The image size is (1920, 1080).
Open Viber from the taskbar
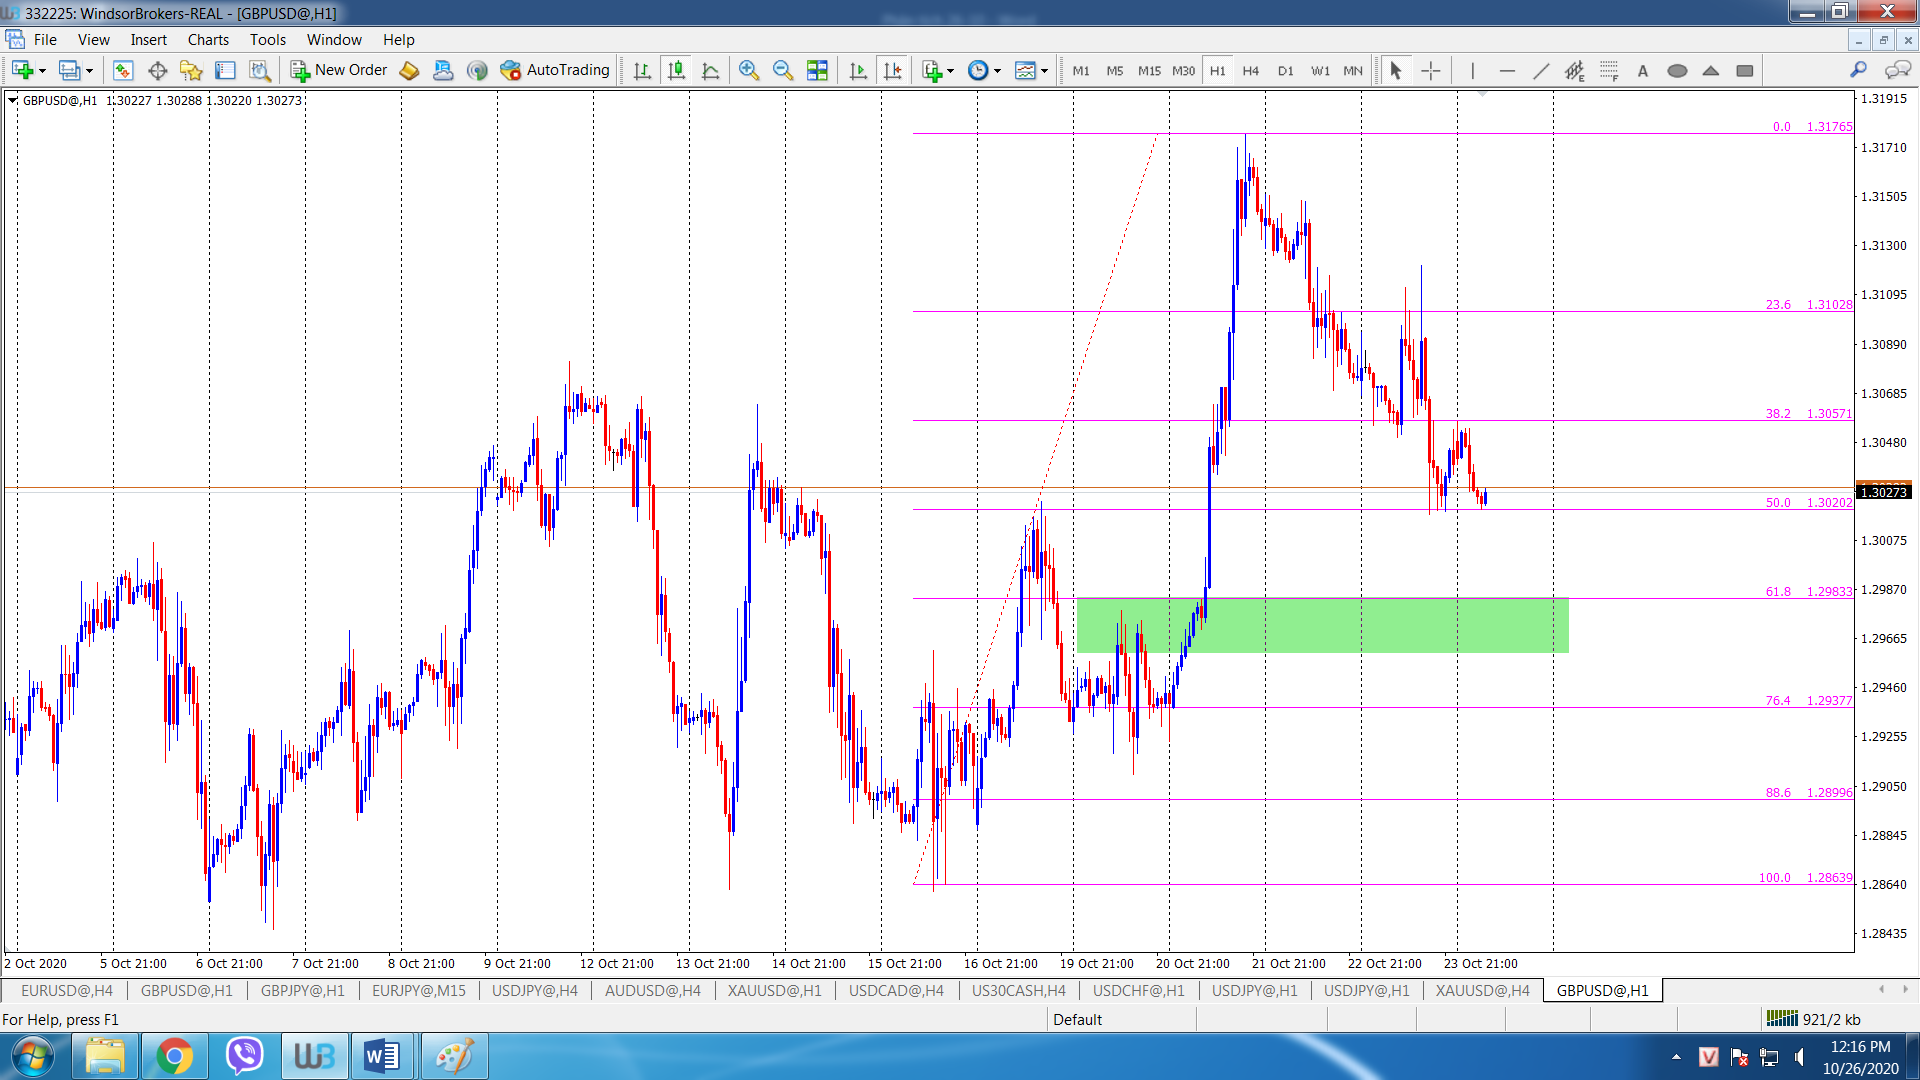coord(244,1056)
